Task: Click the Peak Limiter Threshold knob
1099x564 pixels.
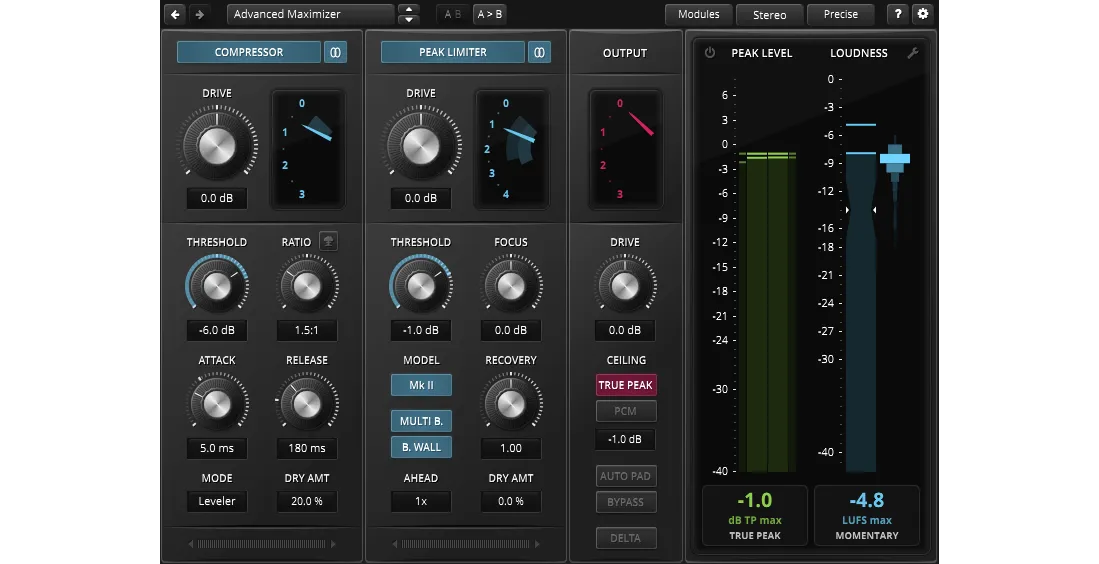Action: (421, 285)
